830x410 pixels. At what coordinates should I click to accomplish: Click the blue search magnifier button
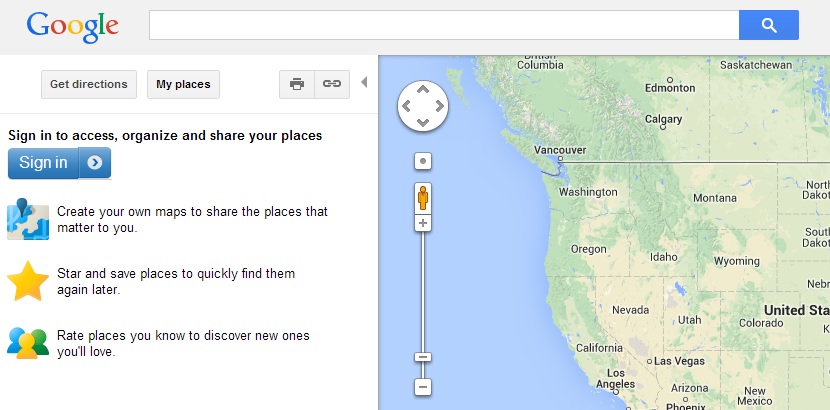click(769, 25)
